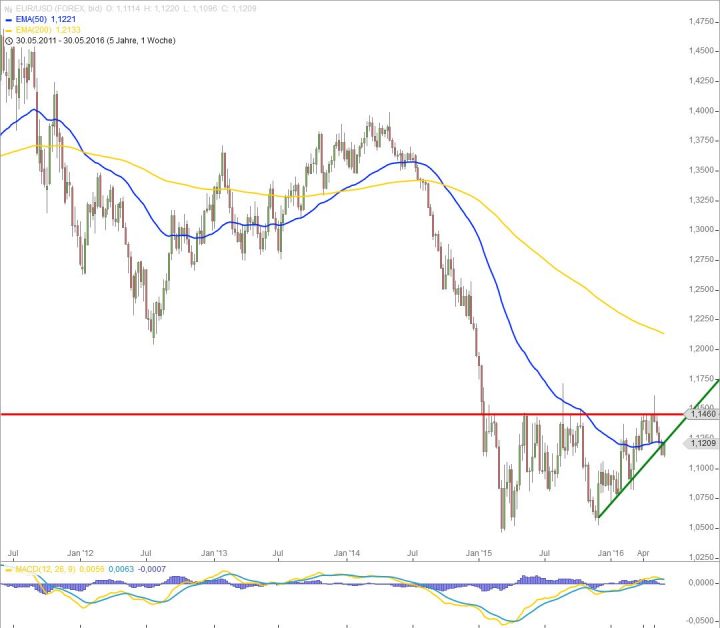Select the EMA(200) 1,2133 legend text
This screenshot has width=720, height=628.
click(x=48, y=30)
